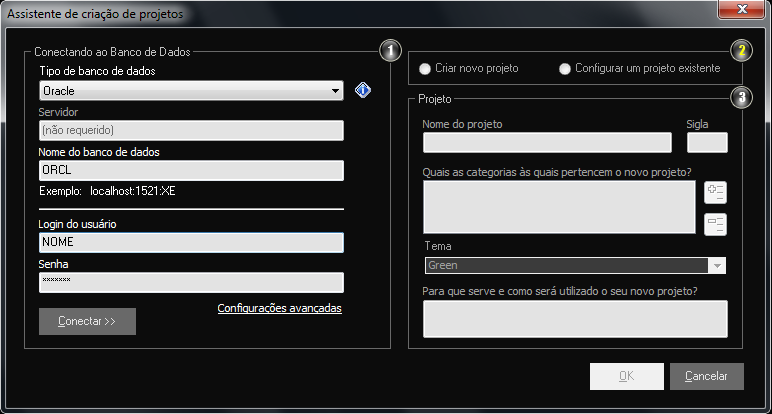Click the Sigla input box
This screenshot has width=772, height=414.
706,143
